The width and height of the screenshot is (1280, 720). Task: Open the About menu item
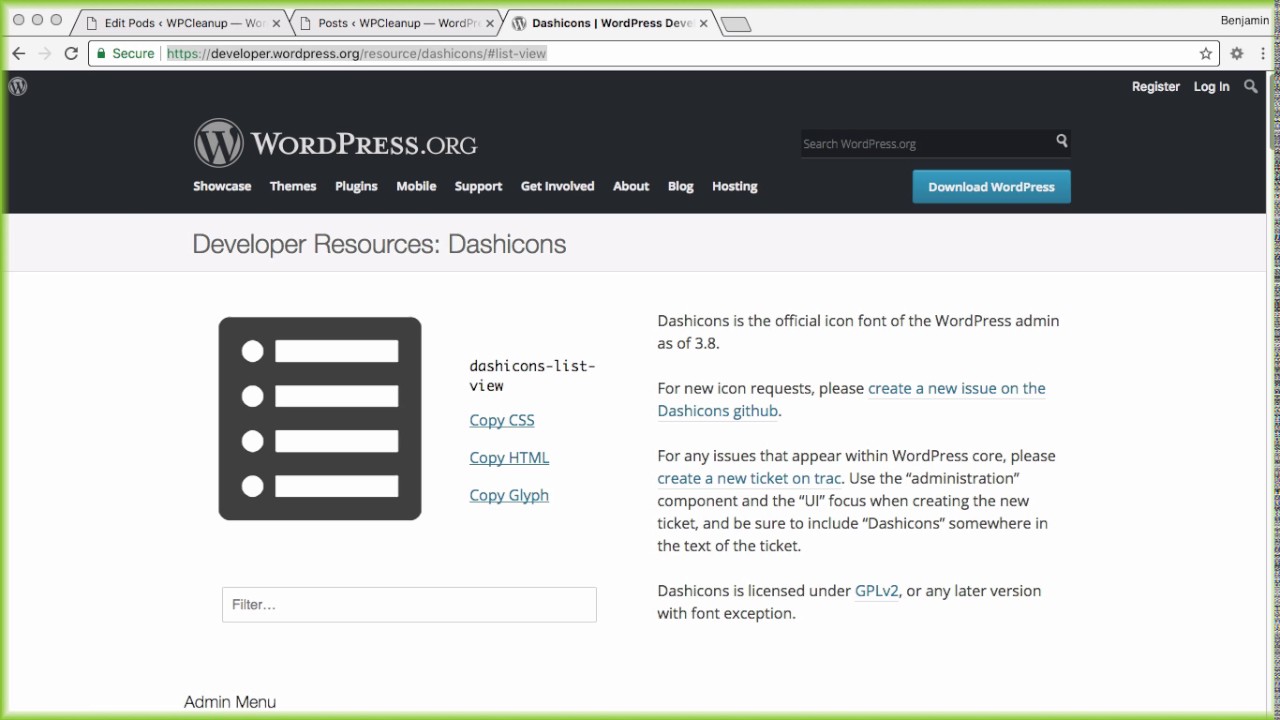[631, 187]
